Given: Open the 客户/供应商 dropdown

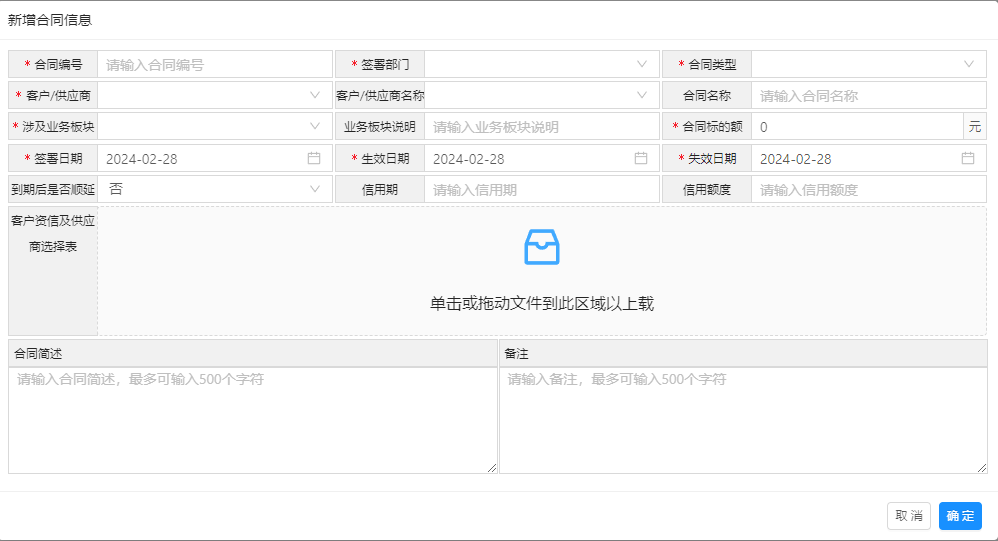Looking at the screenshot, I should click(x=214, y=95).
